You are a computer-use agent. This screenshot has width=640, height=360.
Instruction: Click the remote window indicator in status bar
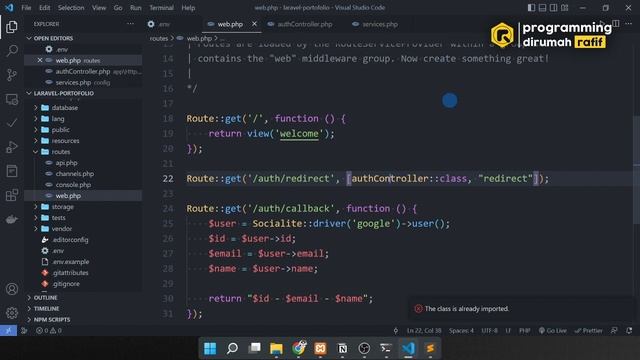click(x=8, y=331)
